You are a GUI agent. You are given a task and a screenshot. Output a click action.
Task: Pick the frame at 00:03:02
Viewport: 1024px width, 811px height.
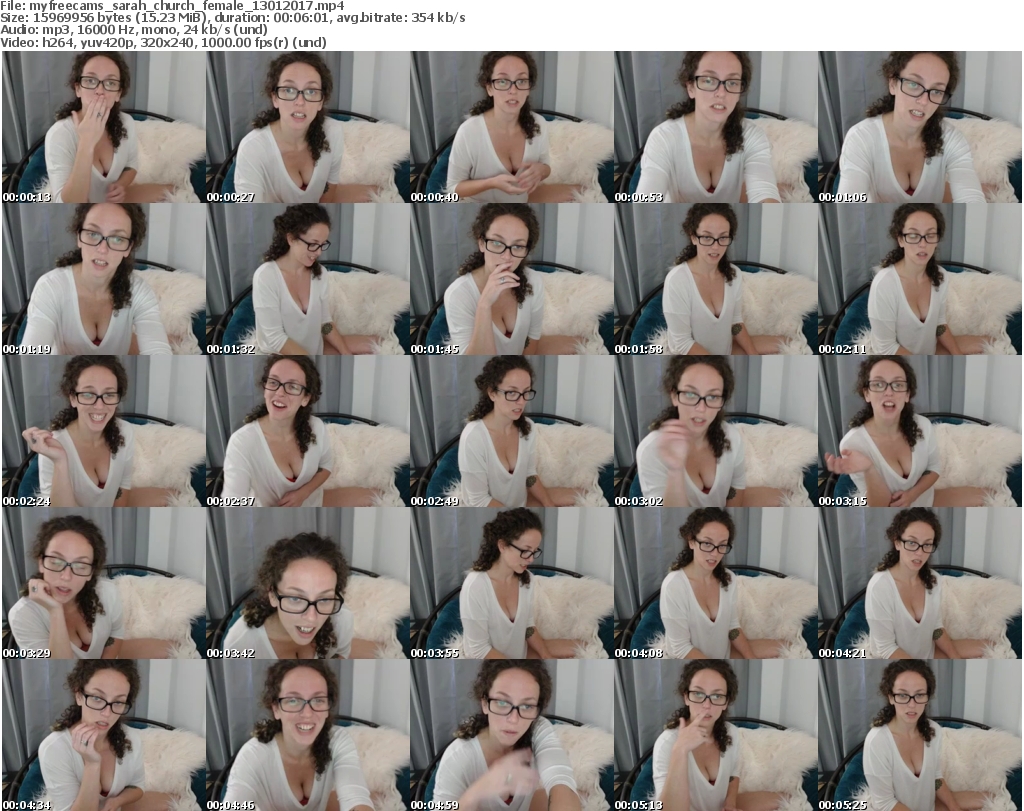point(715,431)
